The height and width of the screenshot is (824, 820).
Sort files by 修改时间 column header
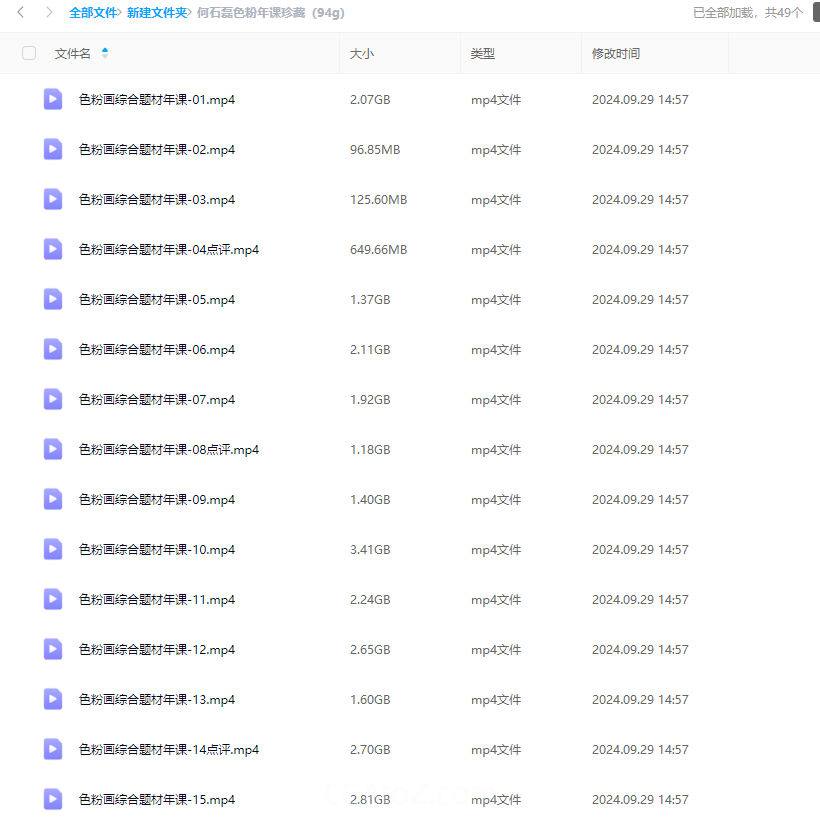tap(616, 53)
